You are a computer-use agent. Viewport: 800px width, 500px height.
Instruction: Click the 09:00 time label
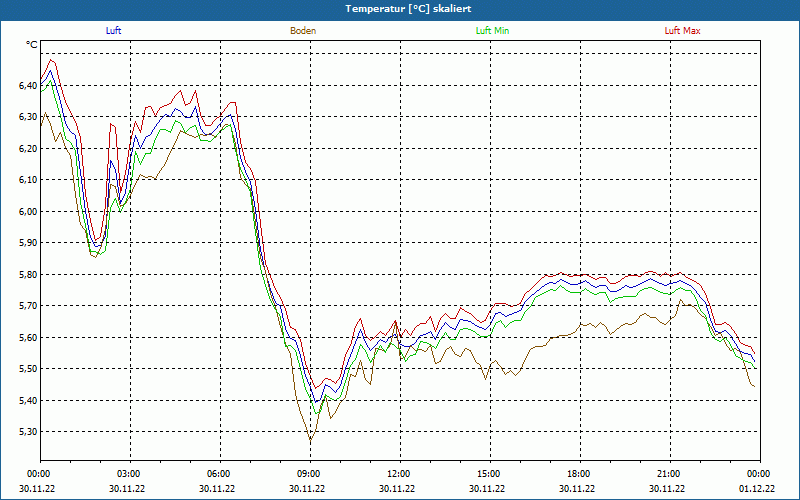click(x=311, y=474)
